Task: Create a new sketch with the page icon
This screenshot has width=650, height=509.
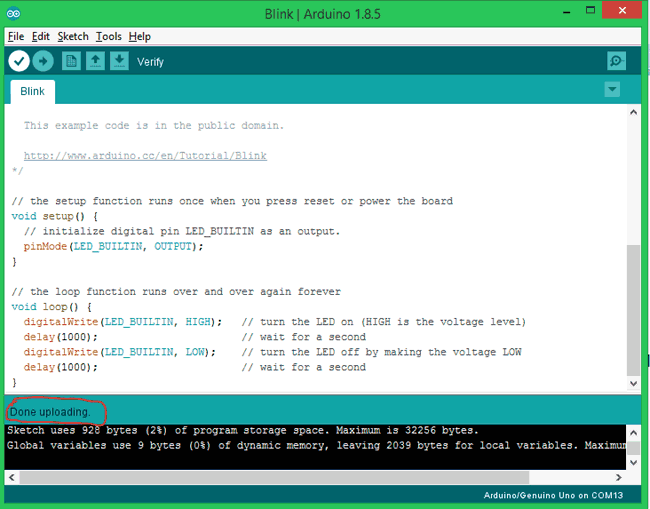Action: pyautogui.click(x=71, y=61)
